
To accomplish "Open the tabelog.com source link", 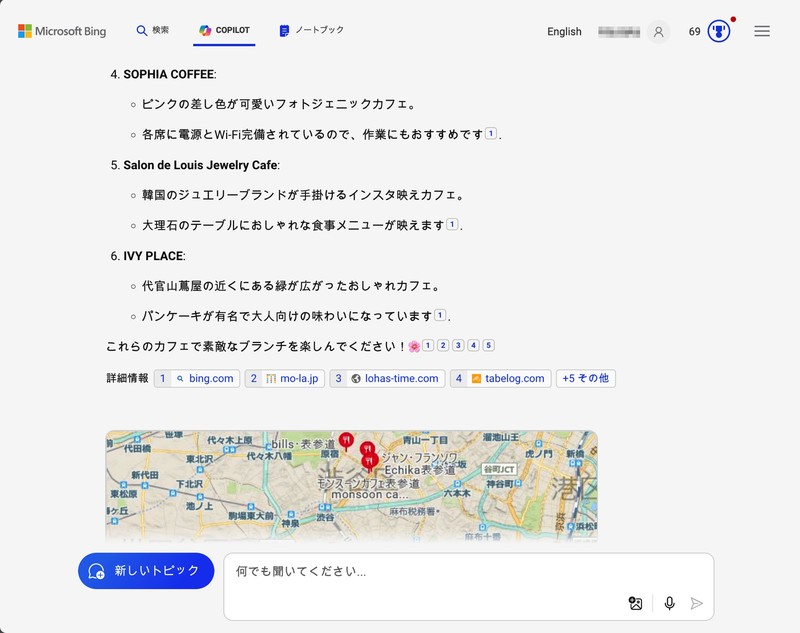I will pyautogui.click(x=501, y=378).
